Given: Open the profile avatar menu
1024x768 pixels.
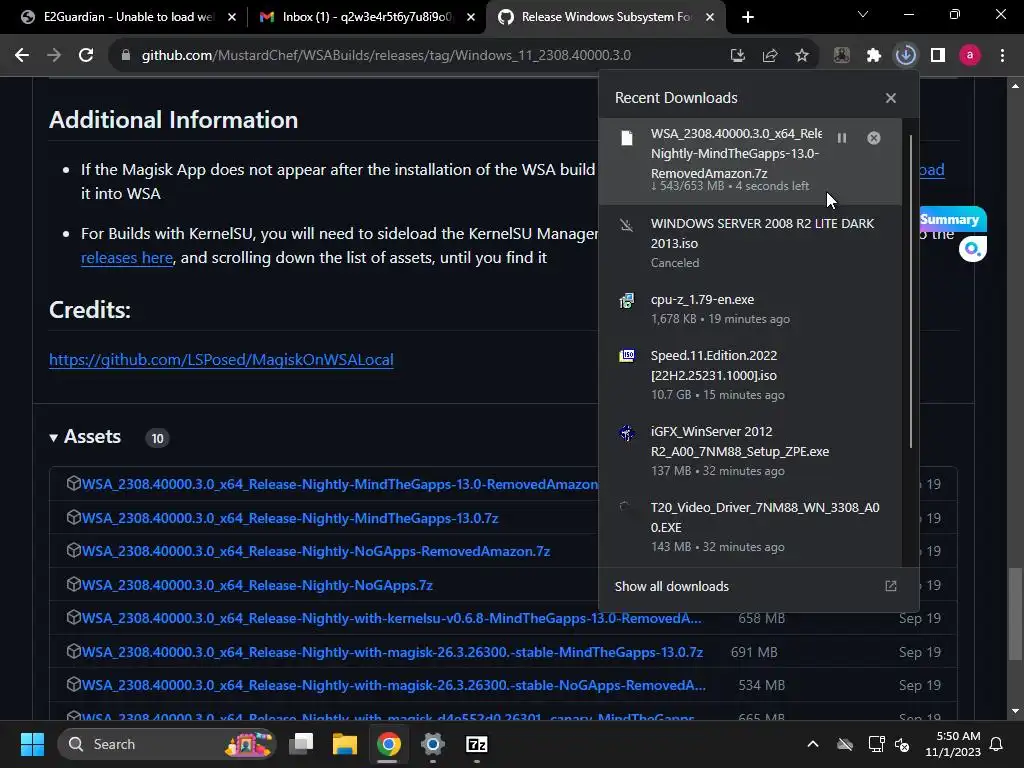Looking at the screenshot, I should 970,55.
